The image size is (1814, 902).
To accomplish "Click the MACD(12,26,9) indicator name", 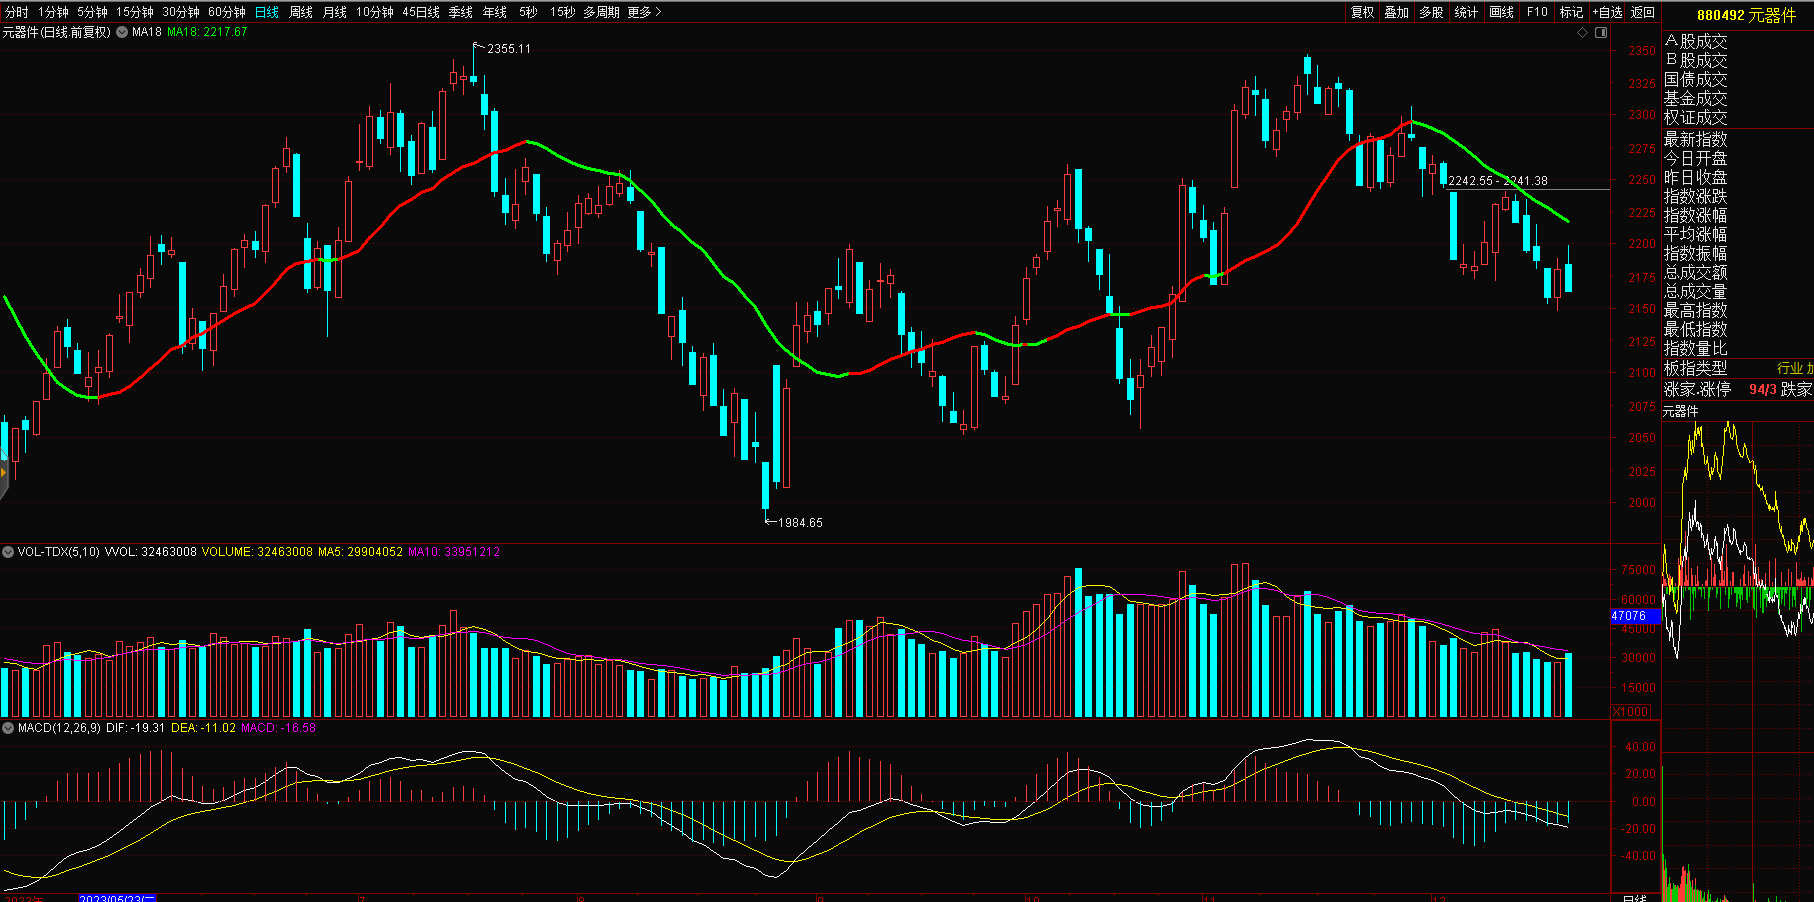I will click(x=59, y=728).
